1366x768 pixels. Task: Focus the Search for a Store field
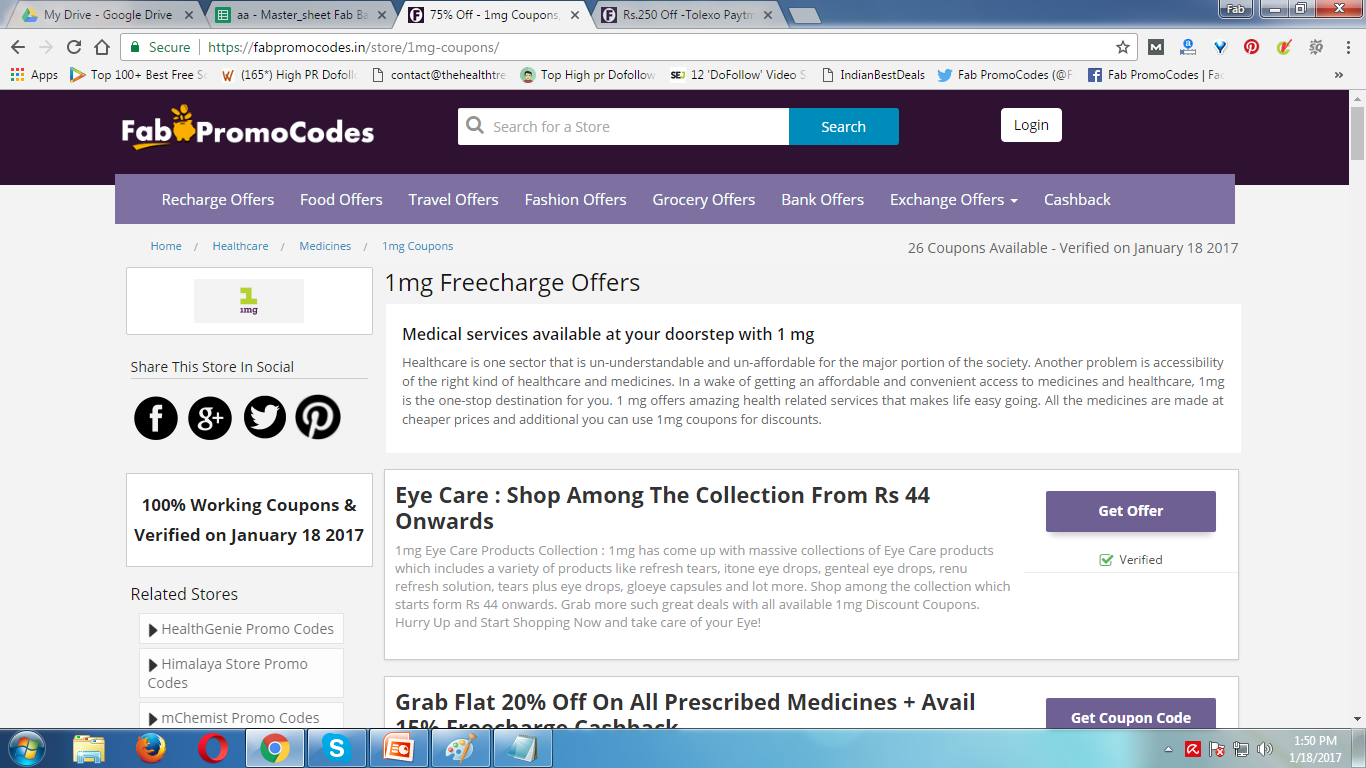(624, 127)
